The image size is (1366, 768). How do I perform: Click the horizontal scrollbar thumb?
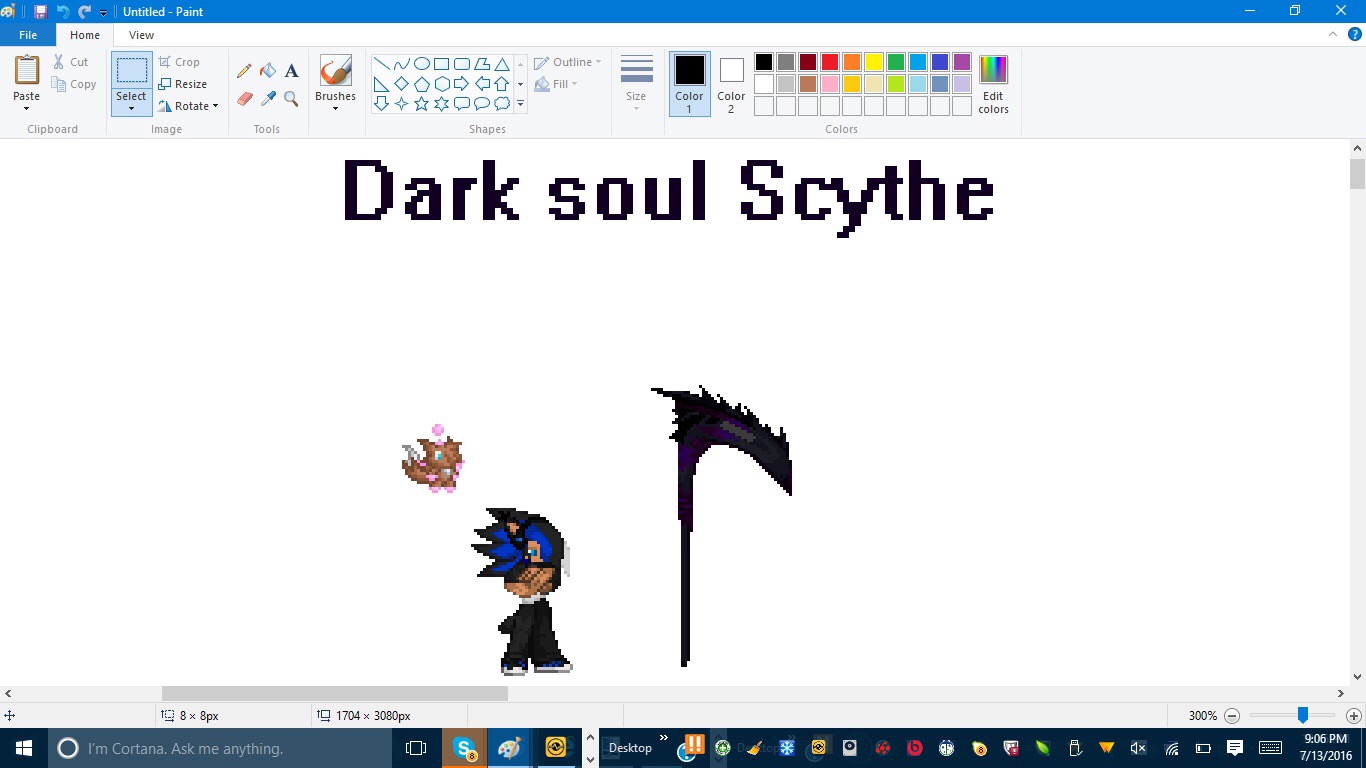point(334,693)
